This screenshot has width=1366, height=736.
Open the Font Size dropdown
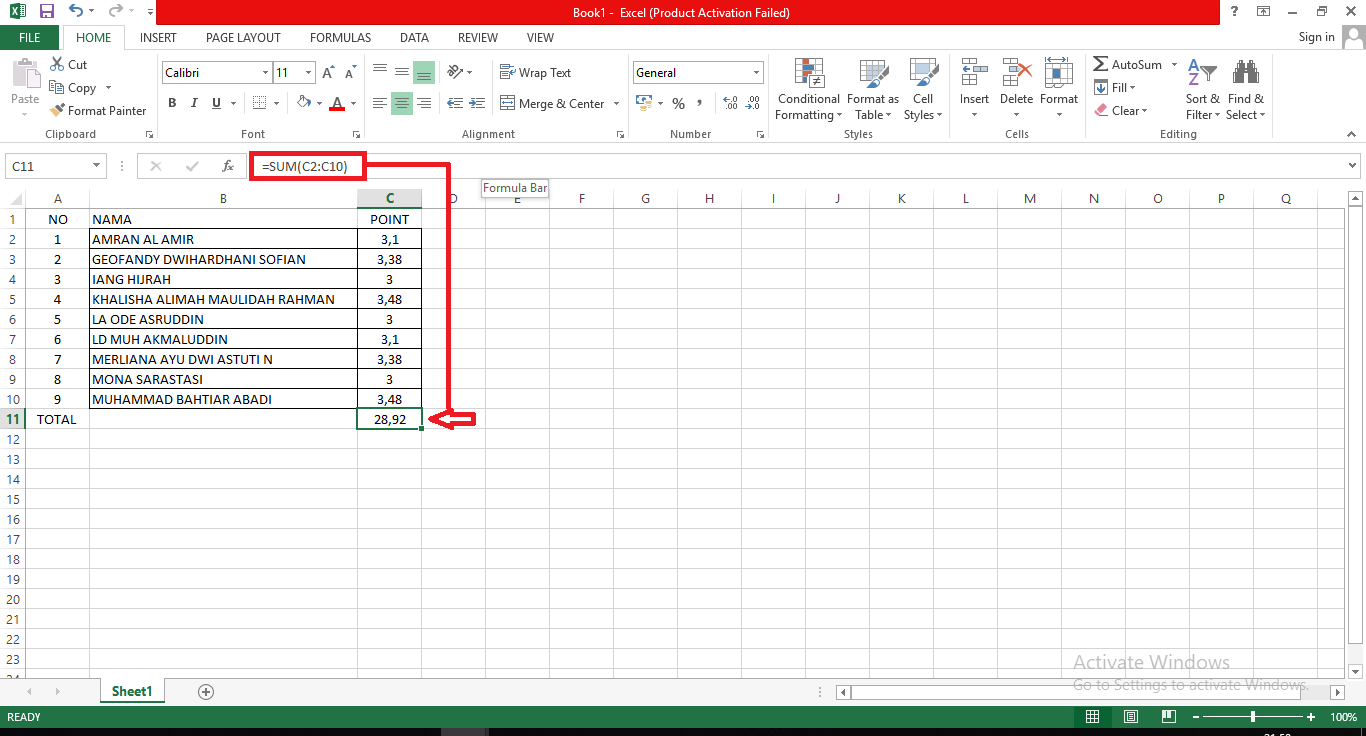(x=306, y=72)
